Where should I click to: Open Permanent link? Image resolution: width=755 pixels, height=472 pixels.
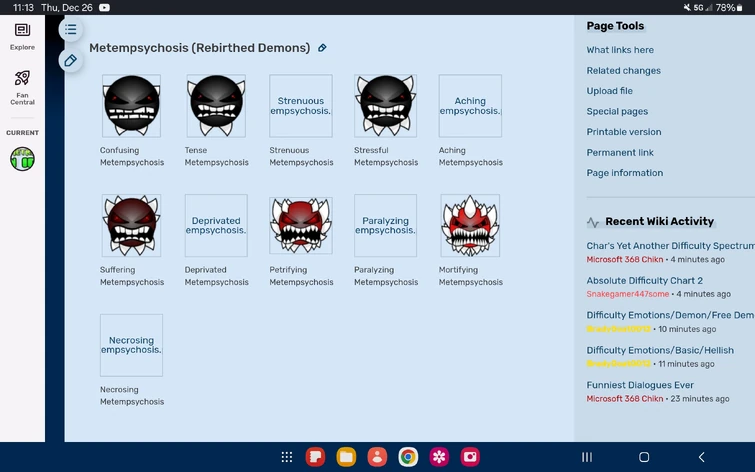pyautogui.click(x=620, y=152)
